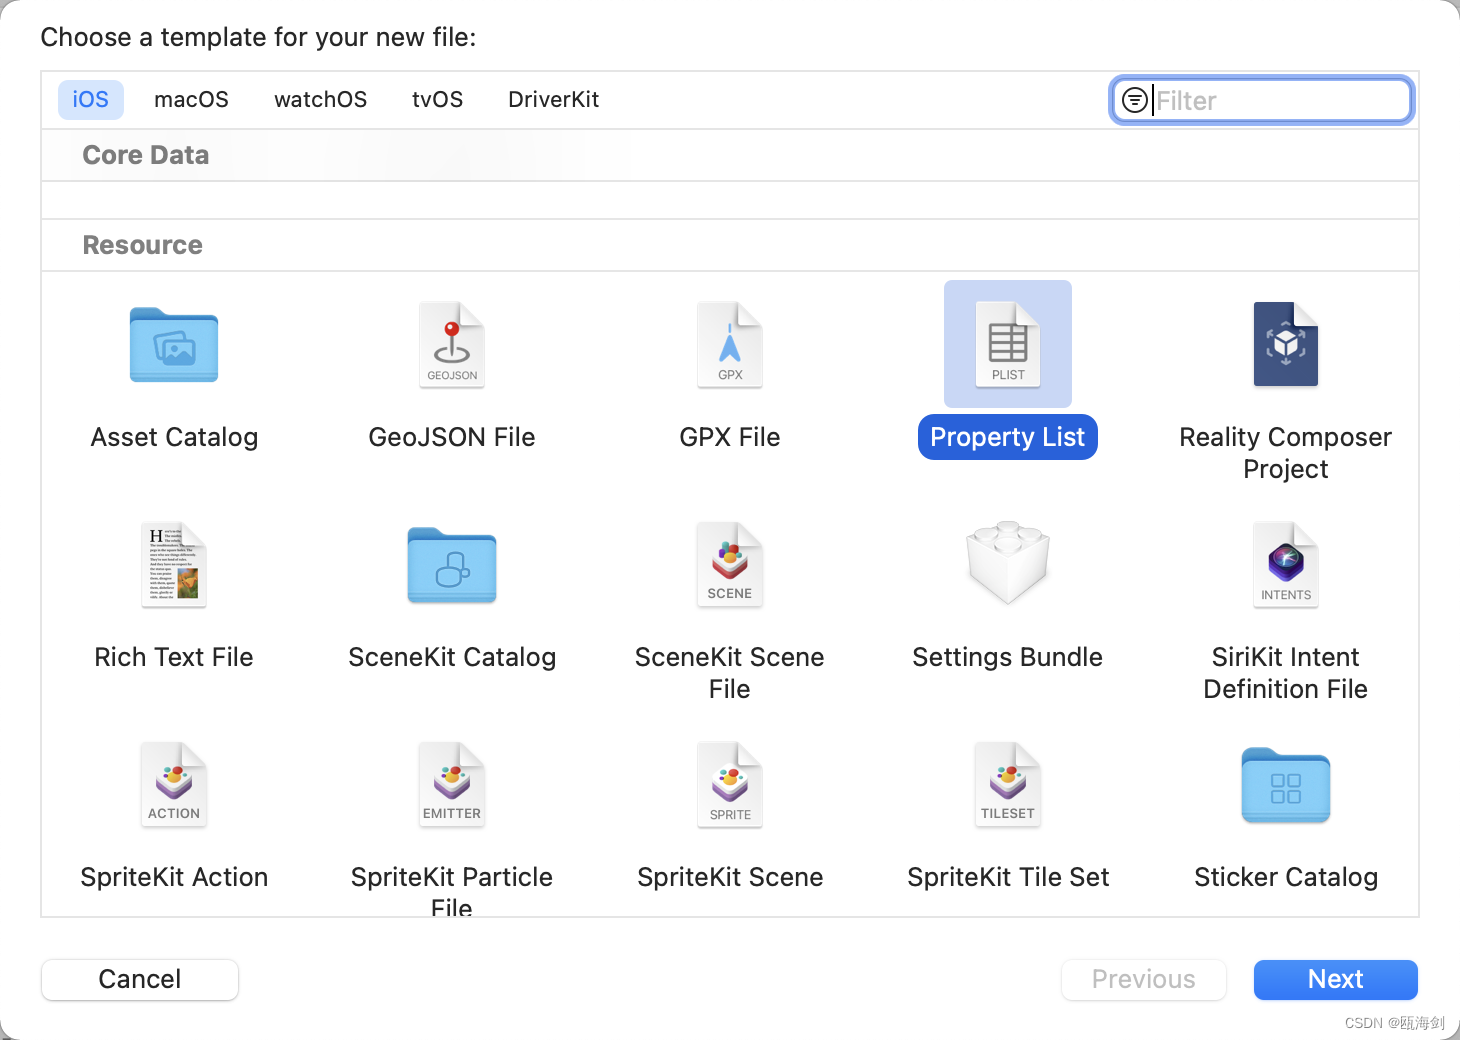
Task: Click the "GPX File" label
Action: [730, 437]
